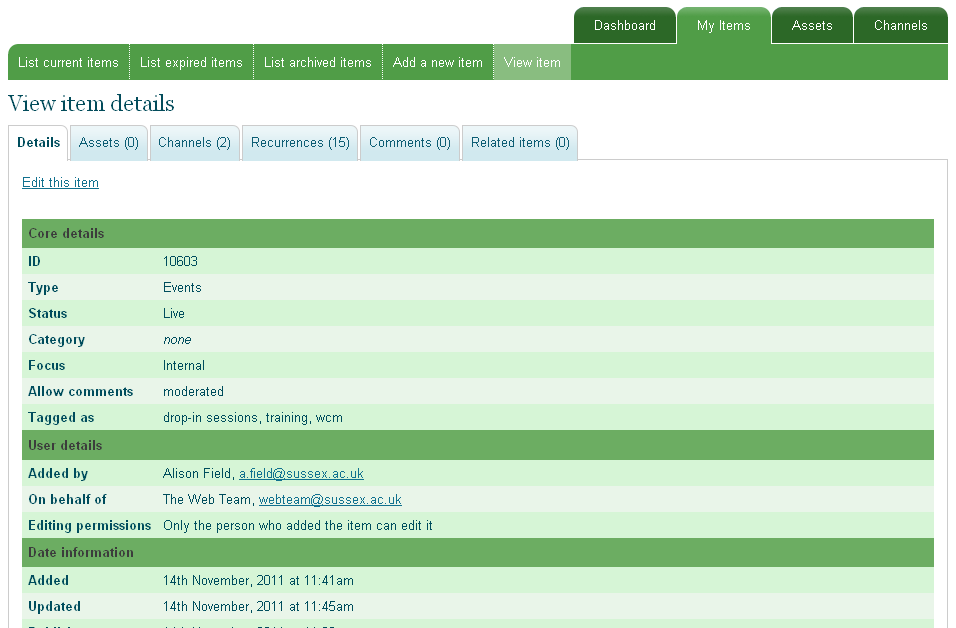Switch to the My Items tab
Viewport: 956px width, 628px height.
pyautogui.click(x=724, y=26)
